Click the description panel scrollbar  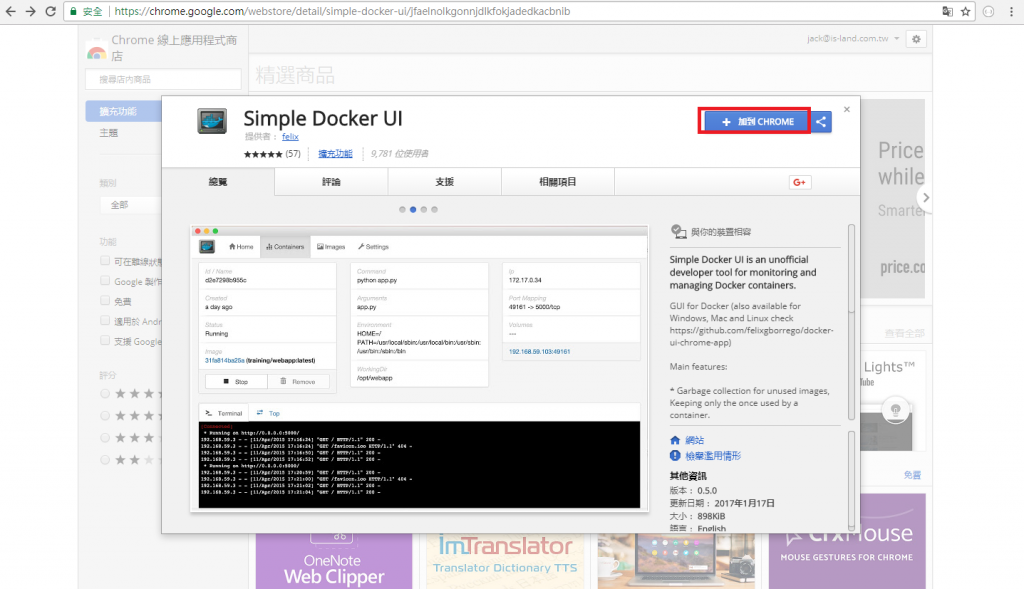click(x=851, y=323)
